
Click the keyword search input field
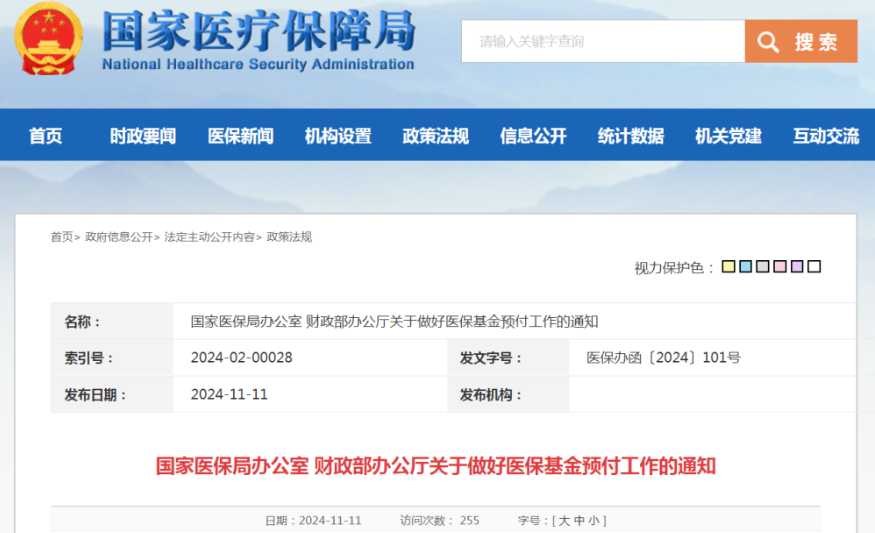[x=603, y=41]
